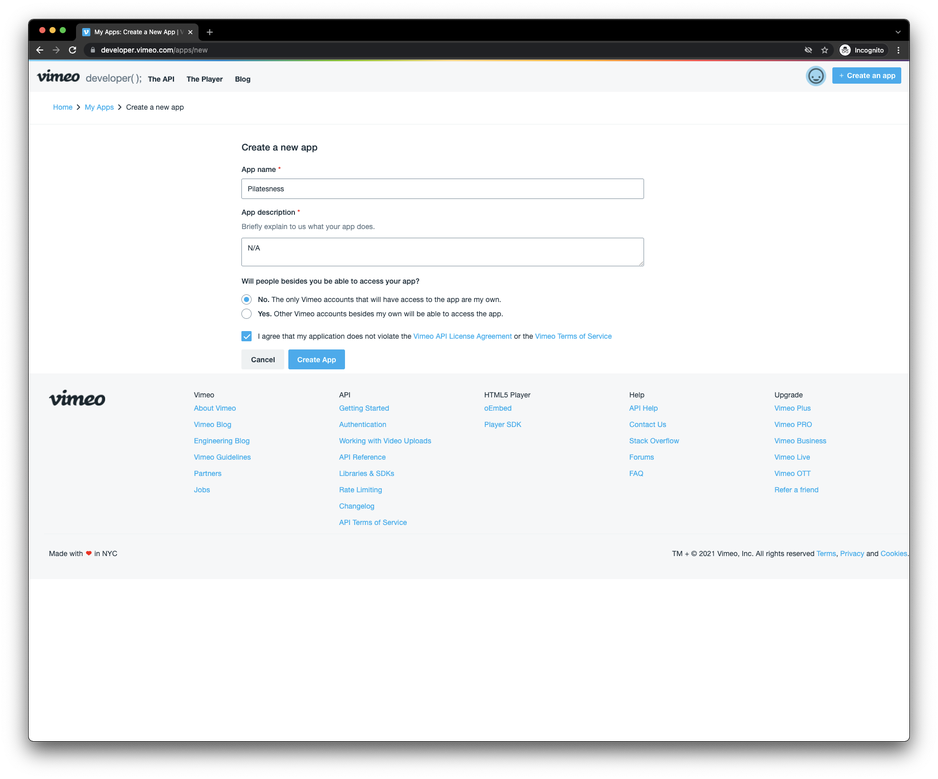This screenshot has width=938, height=779.
Task: Open Partners footer link
Action: pyautogui.click(x=208, y=473)
